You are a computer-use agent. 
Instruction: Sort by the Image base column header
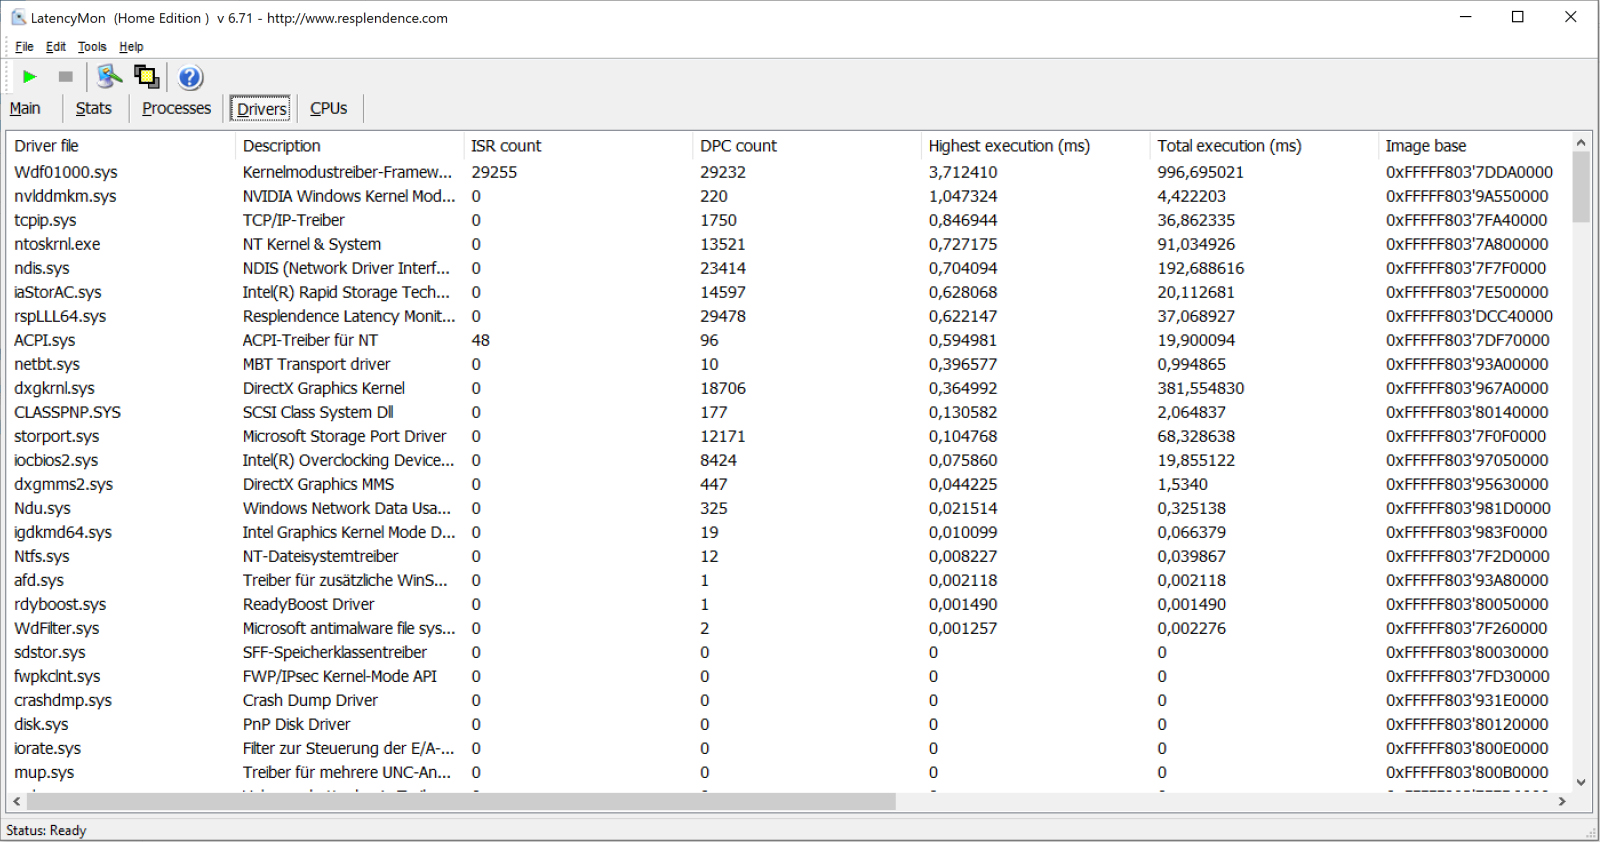[1474, 146]
